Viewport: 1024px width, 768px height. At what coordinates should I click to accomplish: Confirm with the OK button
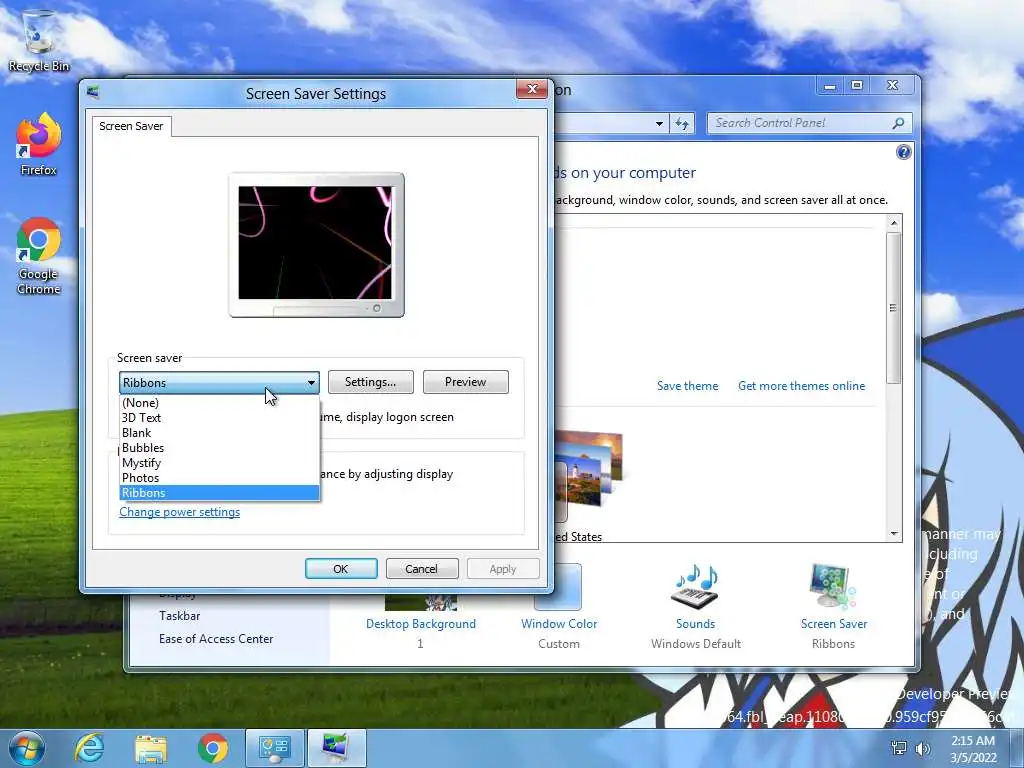point(341,569)
